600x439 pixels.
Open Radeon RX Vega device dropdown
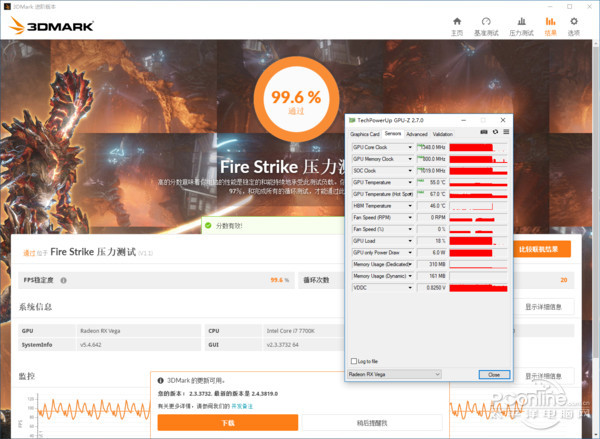(x=394, y=374)
